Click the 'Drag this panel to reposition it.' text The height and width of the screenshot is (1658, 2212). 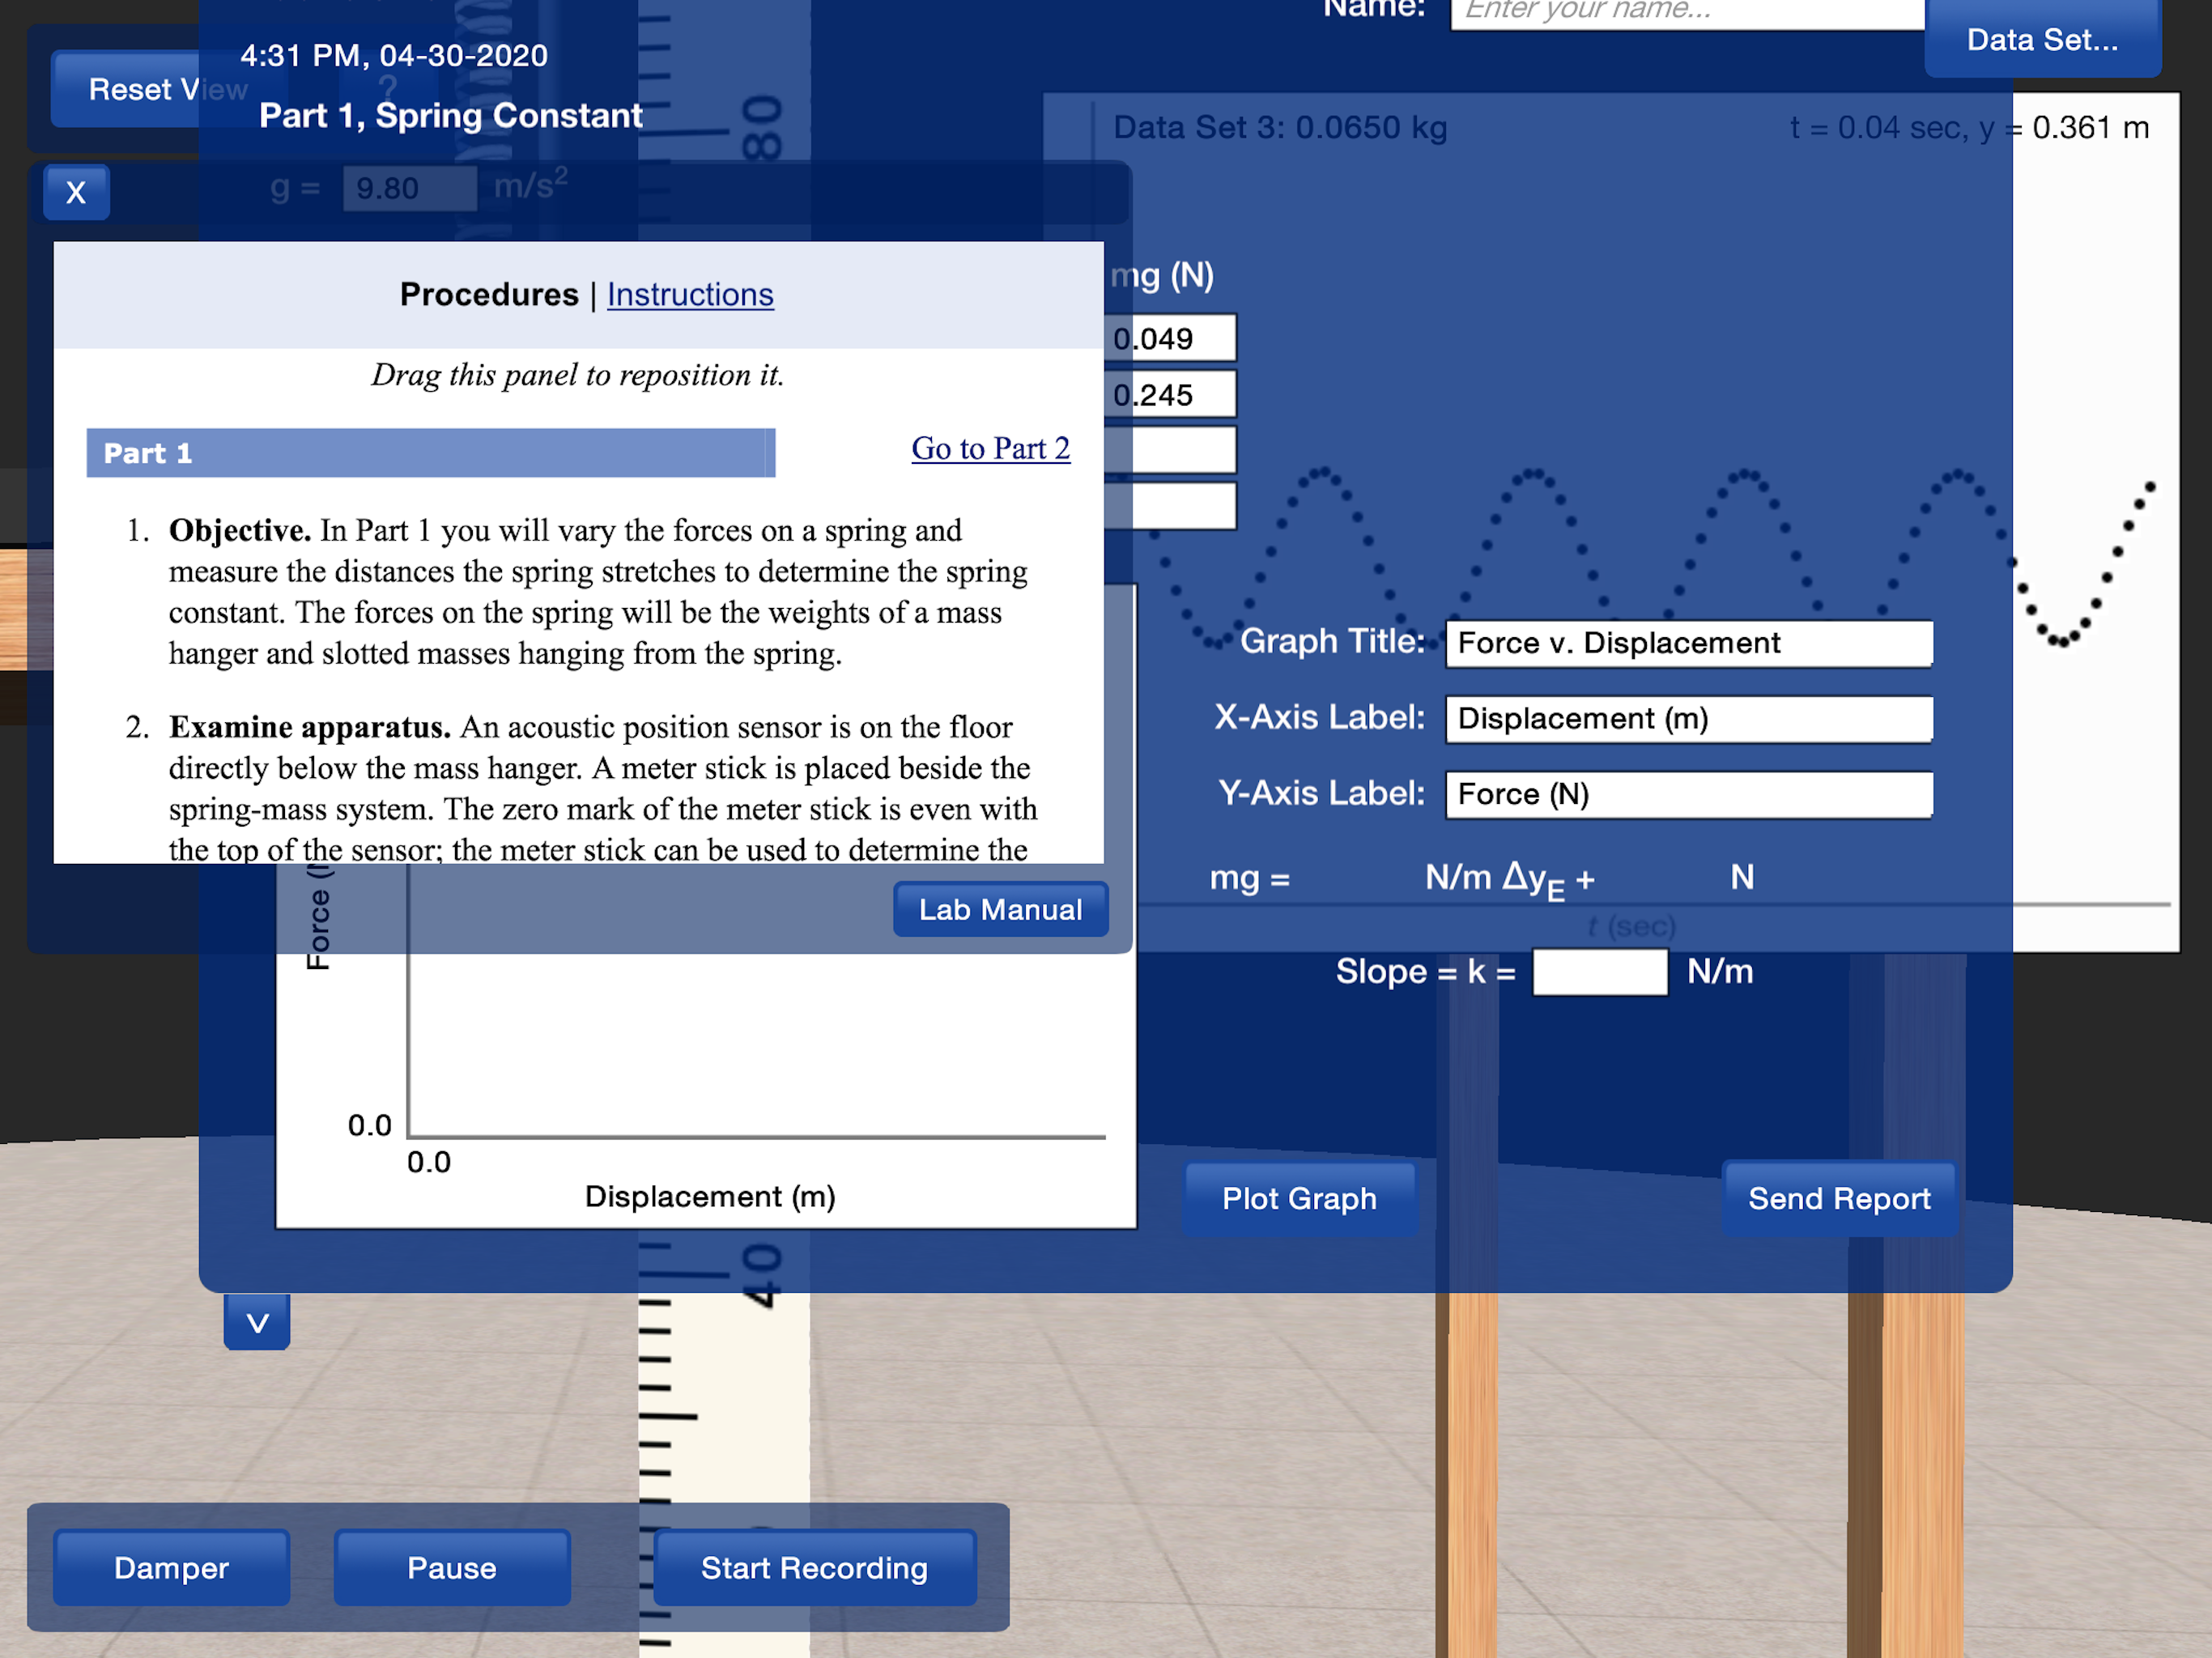tap(578, 375)
